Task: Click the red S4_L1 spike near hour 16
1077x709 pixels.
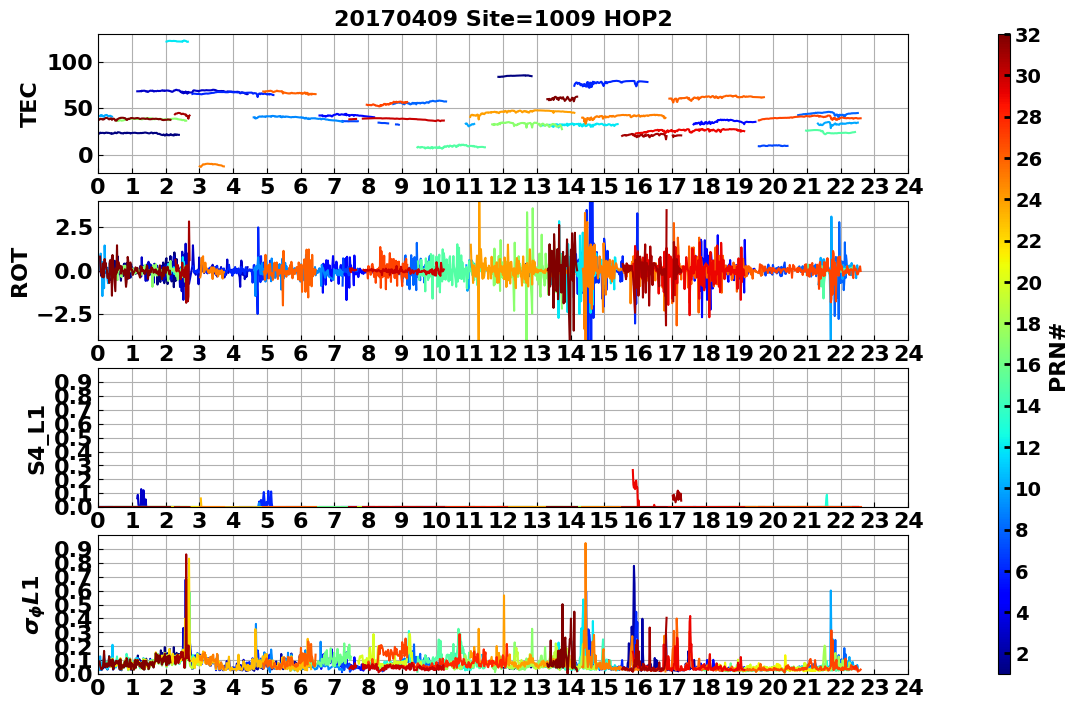Action: coord(635,486)
